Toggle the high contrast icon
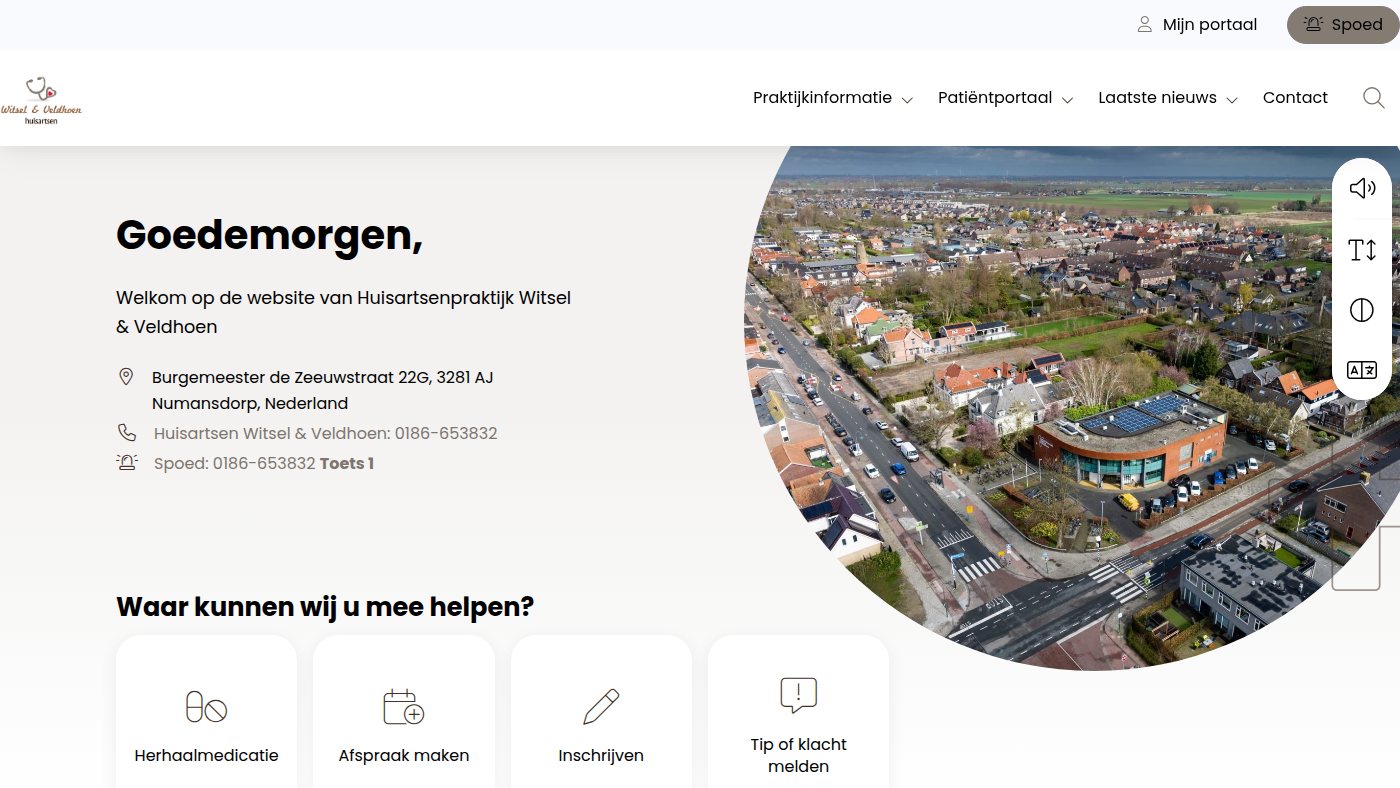 [1362, 311]
